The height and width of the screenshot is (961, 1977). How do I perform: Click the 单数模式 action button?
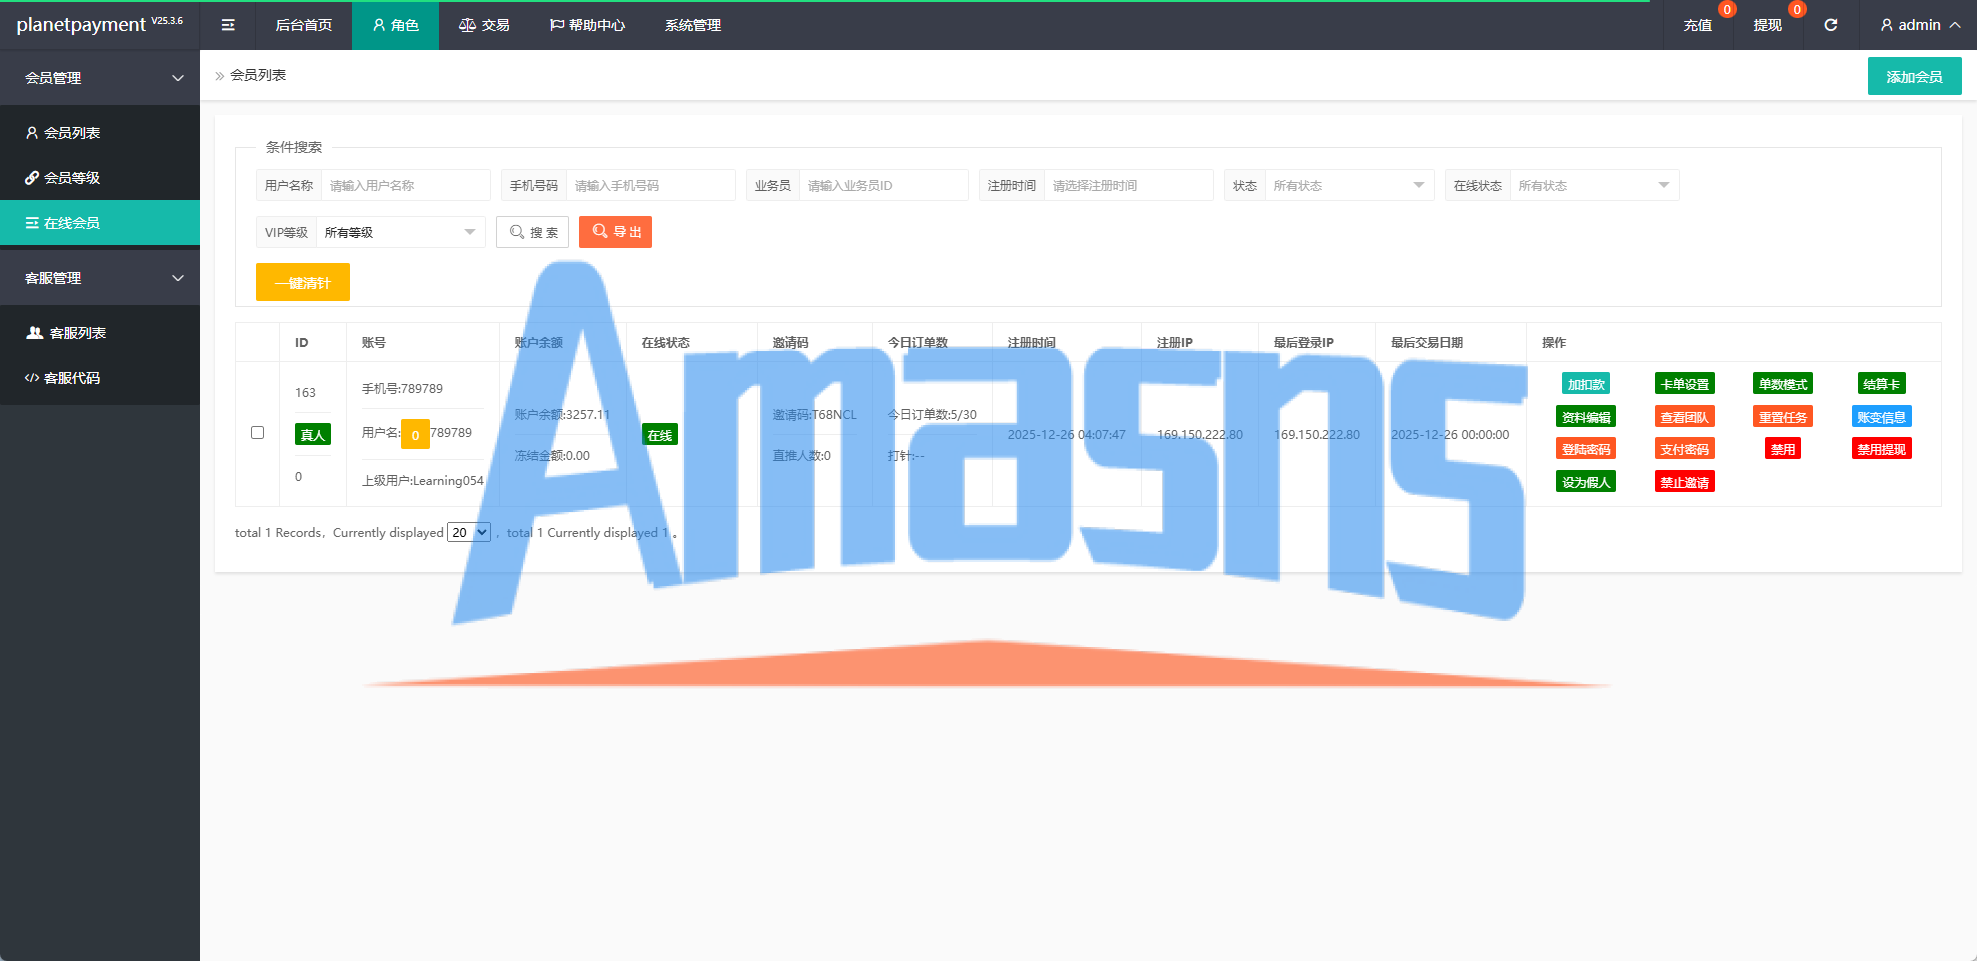1783,384
